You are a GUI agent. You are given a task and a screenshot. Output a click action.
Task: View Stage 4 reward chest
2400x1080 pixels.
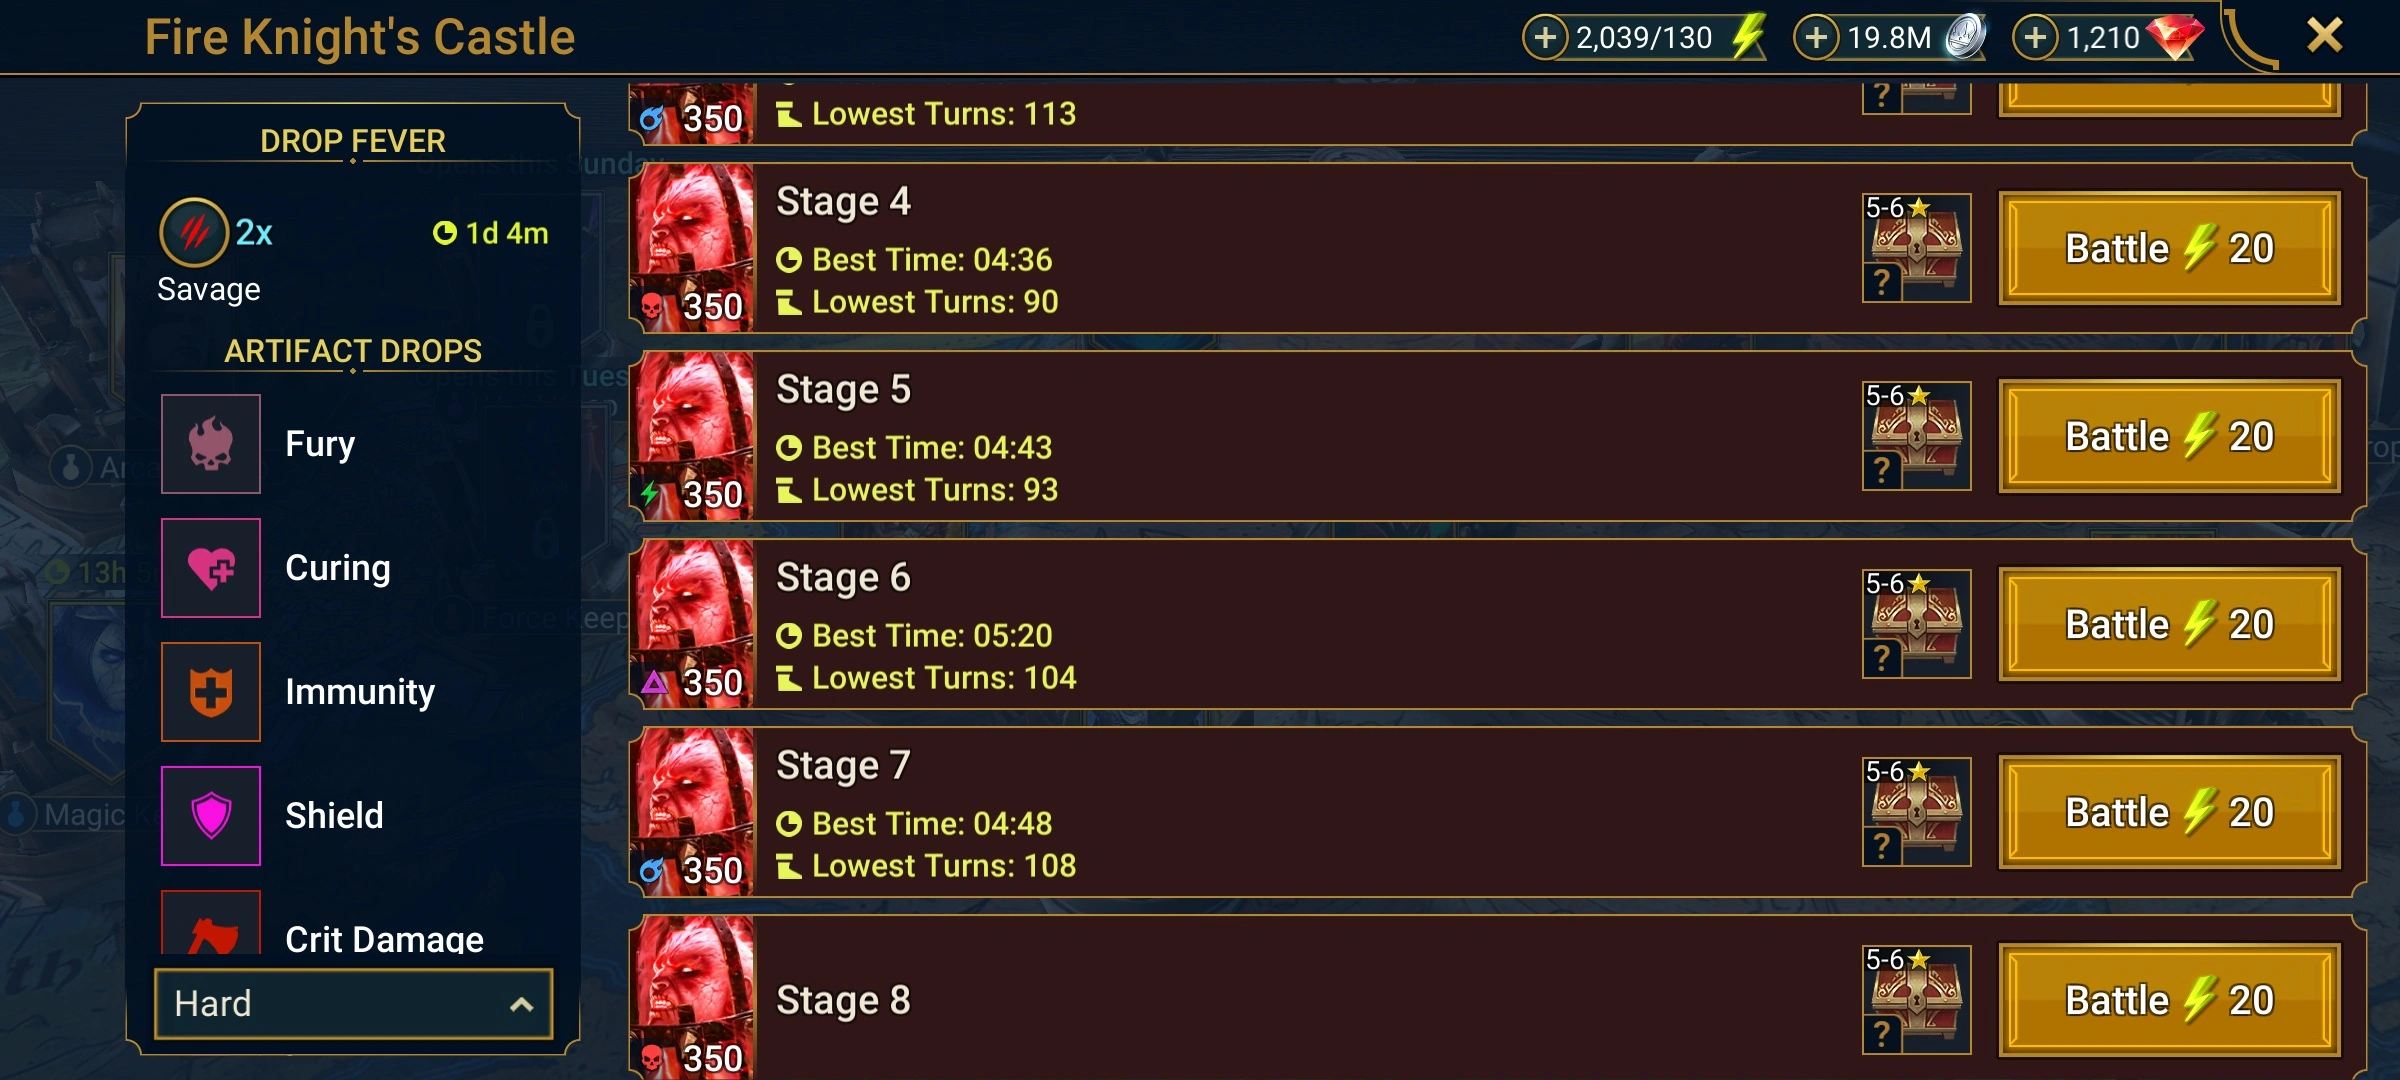[x=1916, y=248]
